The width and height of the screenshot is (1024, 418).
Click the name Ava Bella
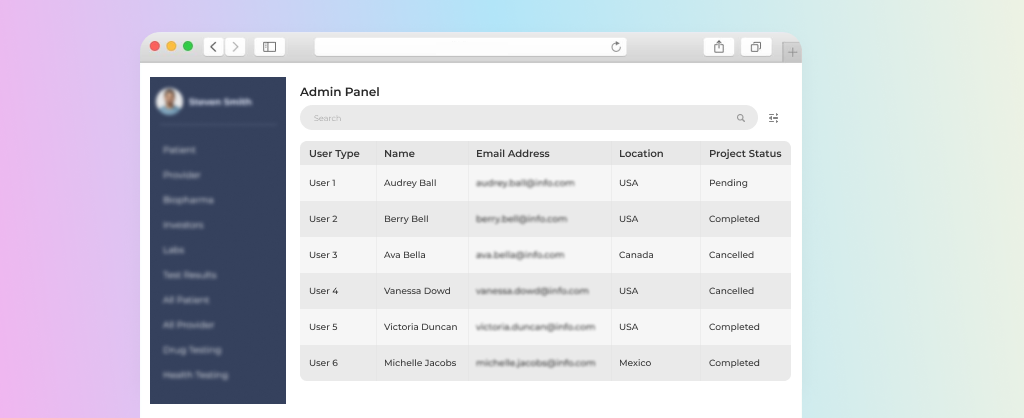(405, 255)
